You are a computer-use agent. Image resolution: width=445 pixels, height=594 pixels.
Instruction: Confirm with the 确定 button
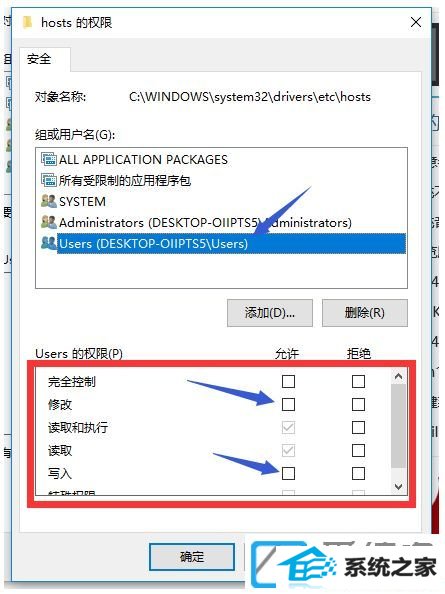click(x=192, y=556)
